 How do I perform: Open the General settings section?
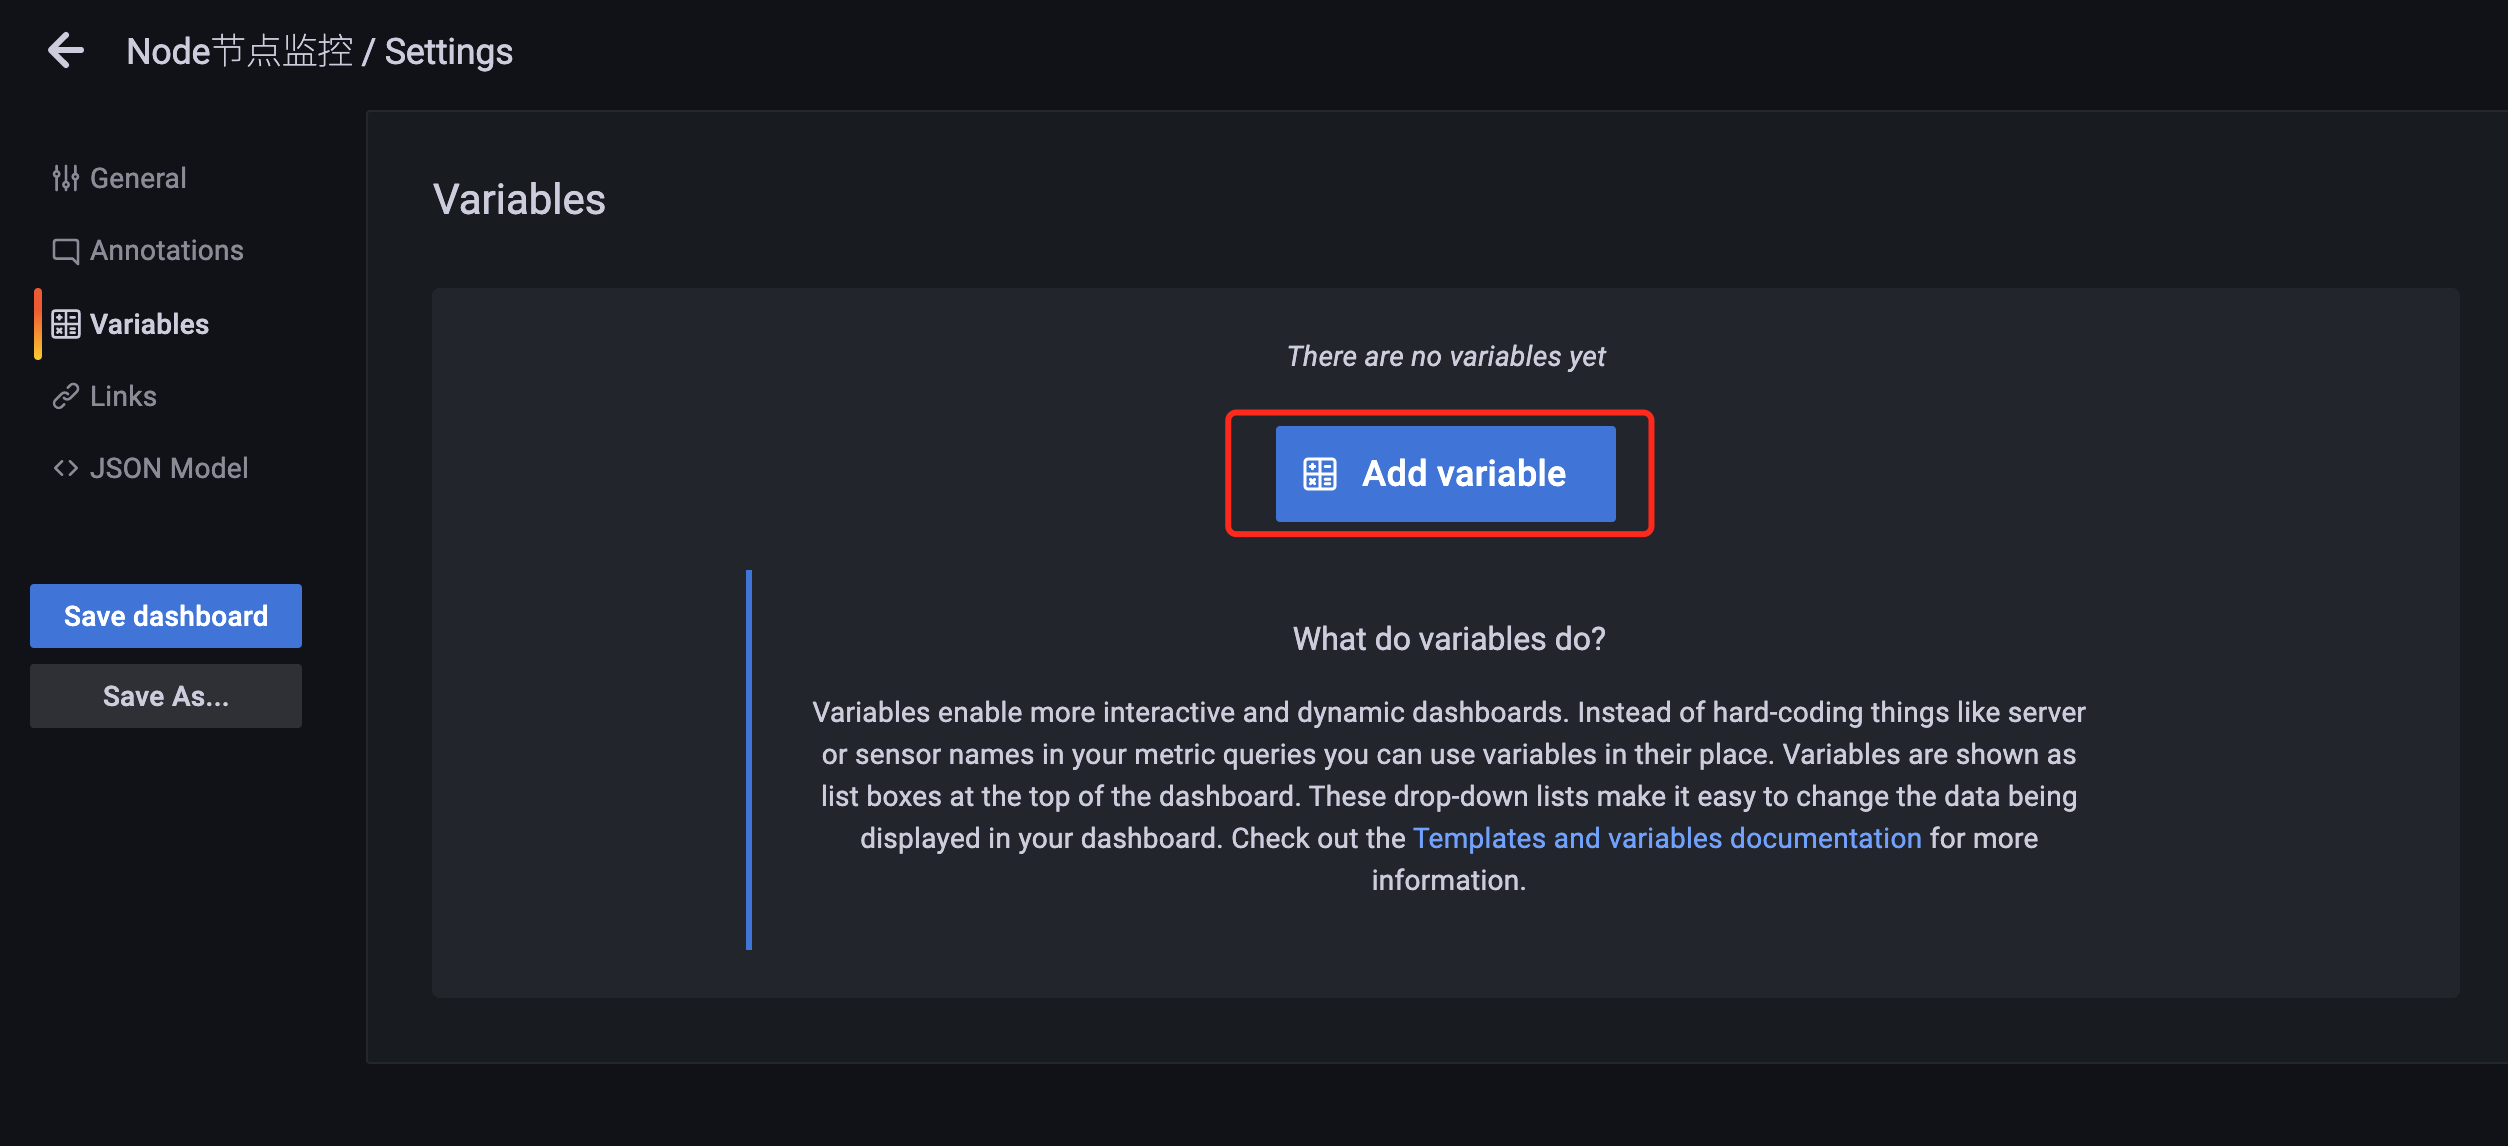pos(138,178)
